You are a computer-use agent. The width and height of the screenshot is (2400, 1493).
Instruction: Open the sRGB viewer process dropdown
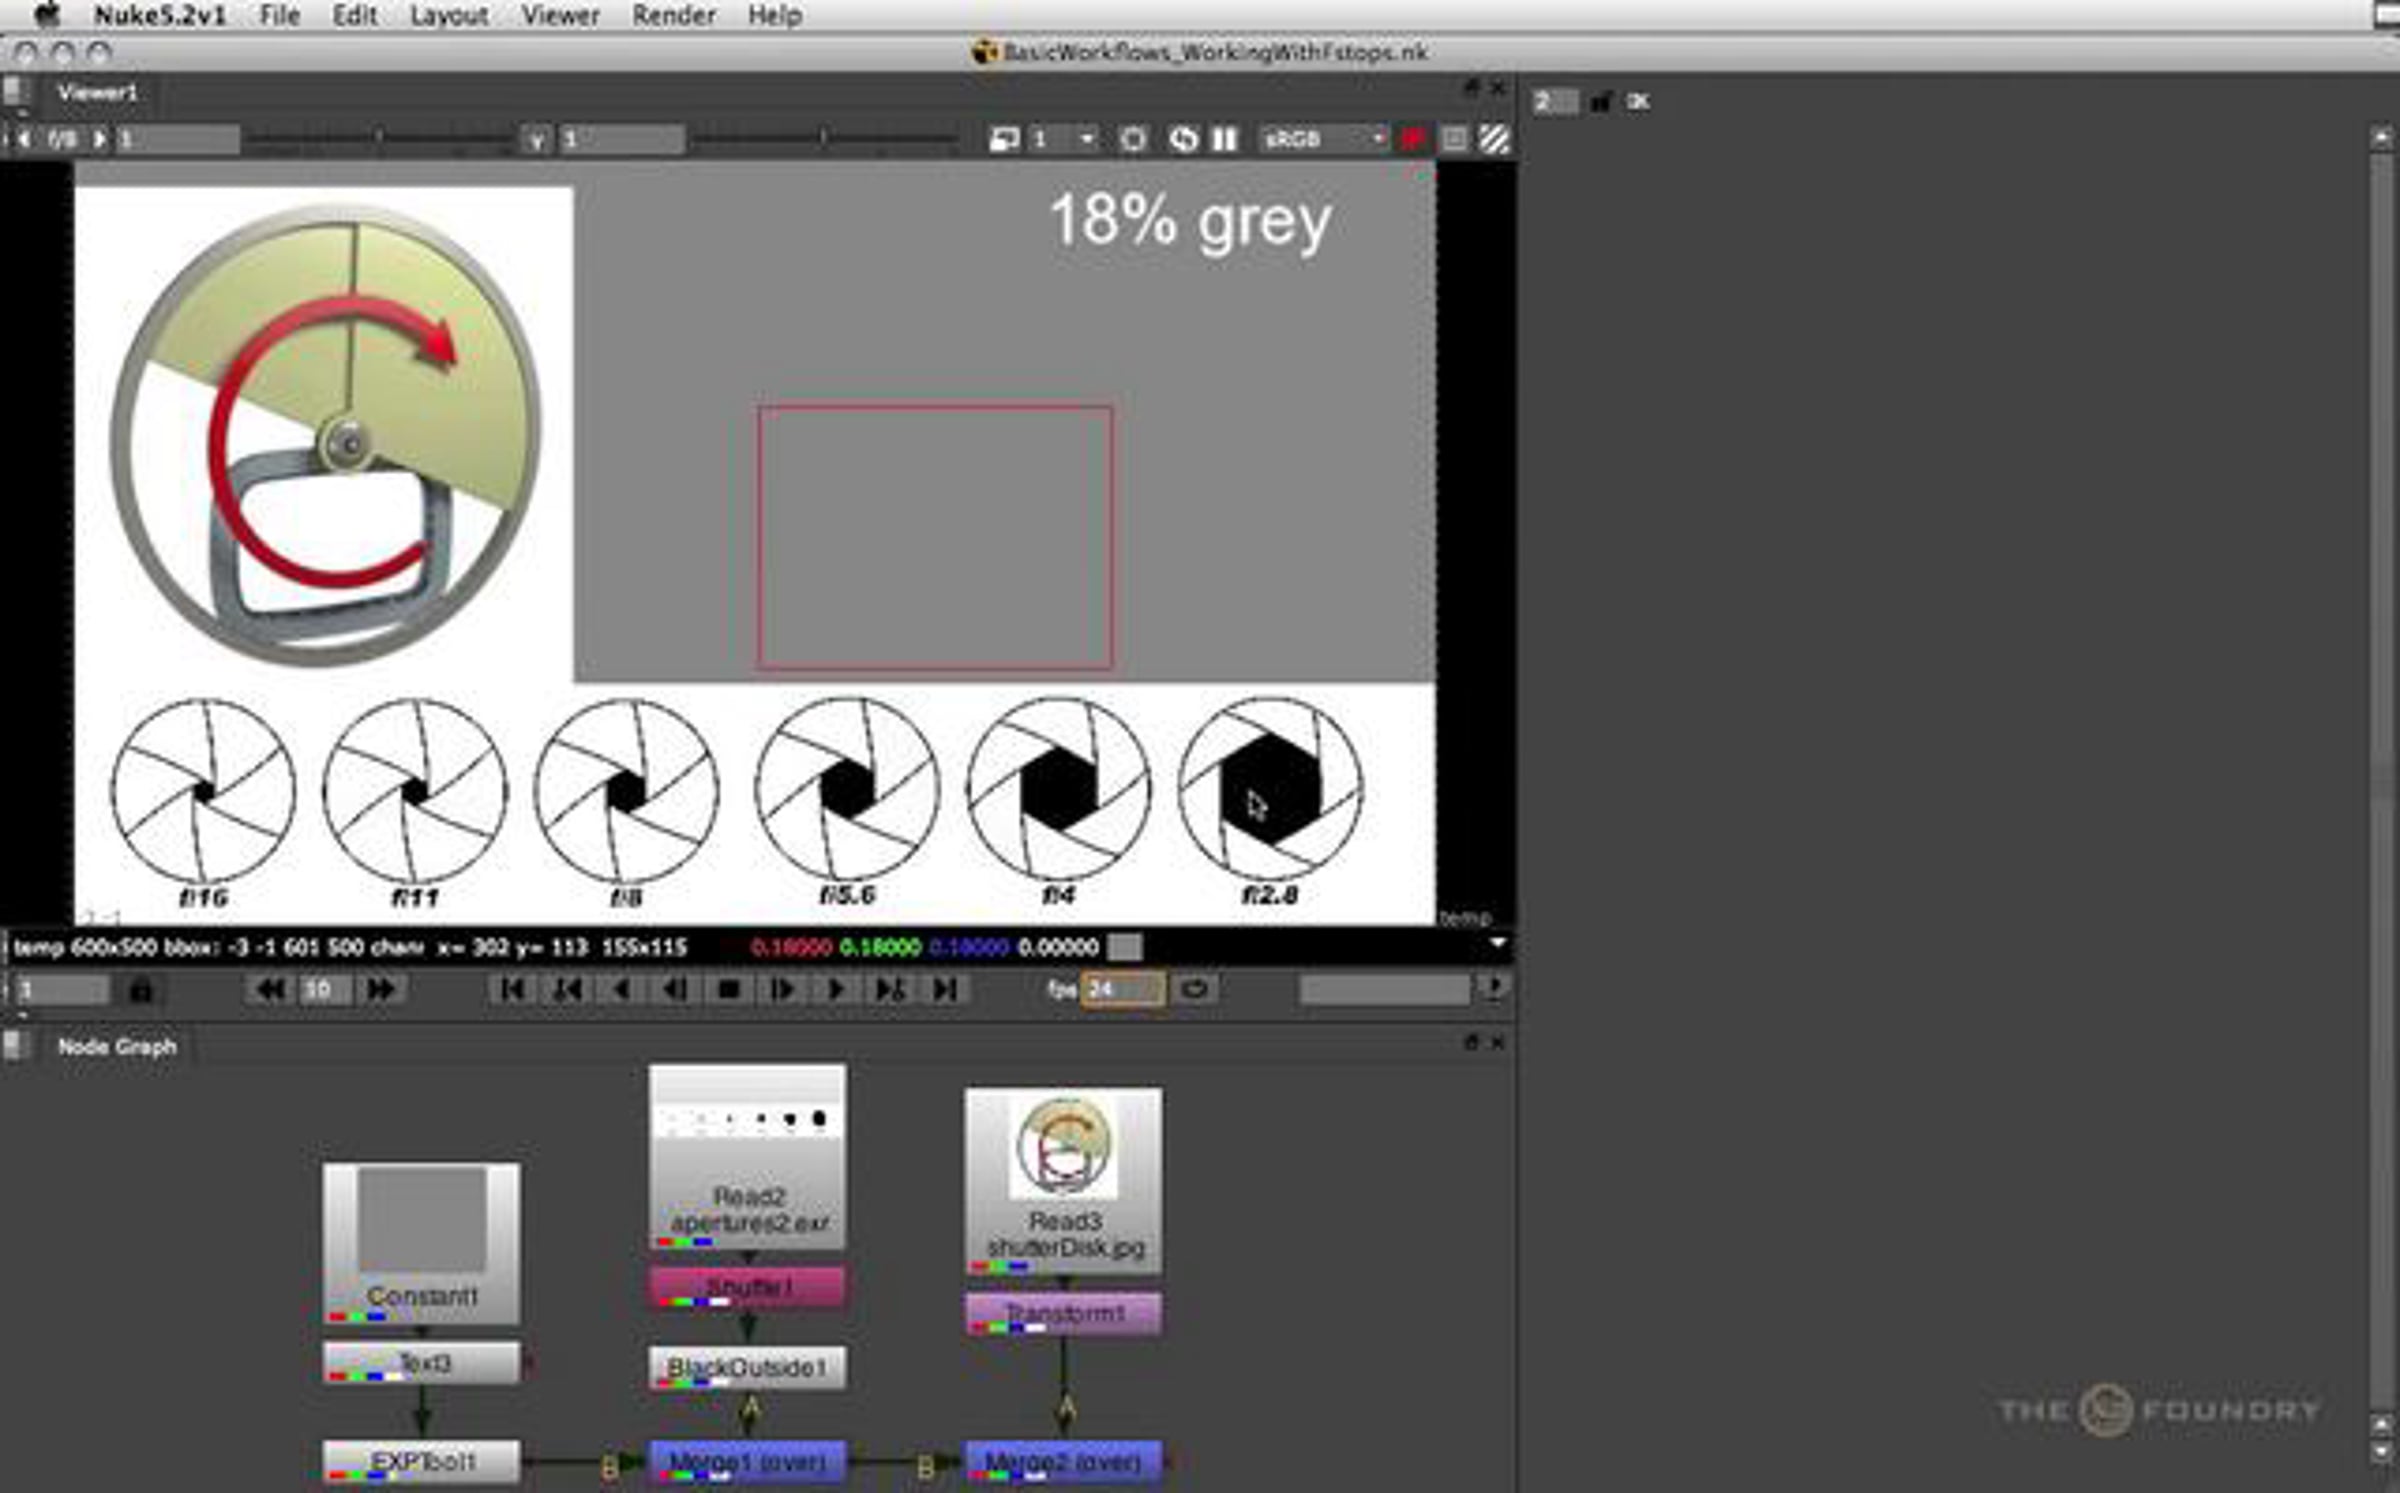(1323, 139)
